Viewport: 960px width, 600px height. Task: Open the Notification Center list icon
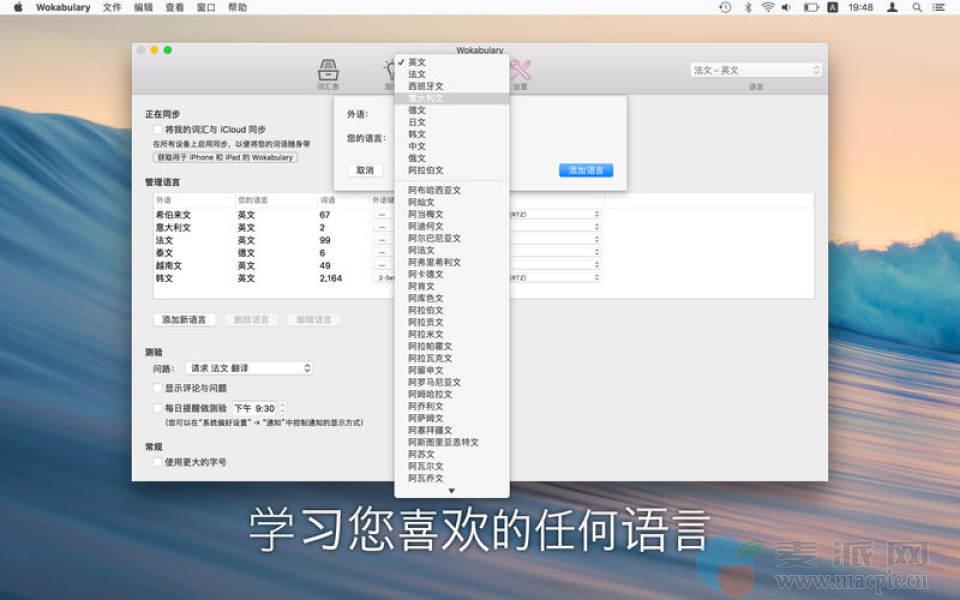coord(941,7)
